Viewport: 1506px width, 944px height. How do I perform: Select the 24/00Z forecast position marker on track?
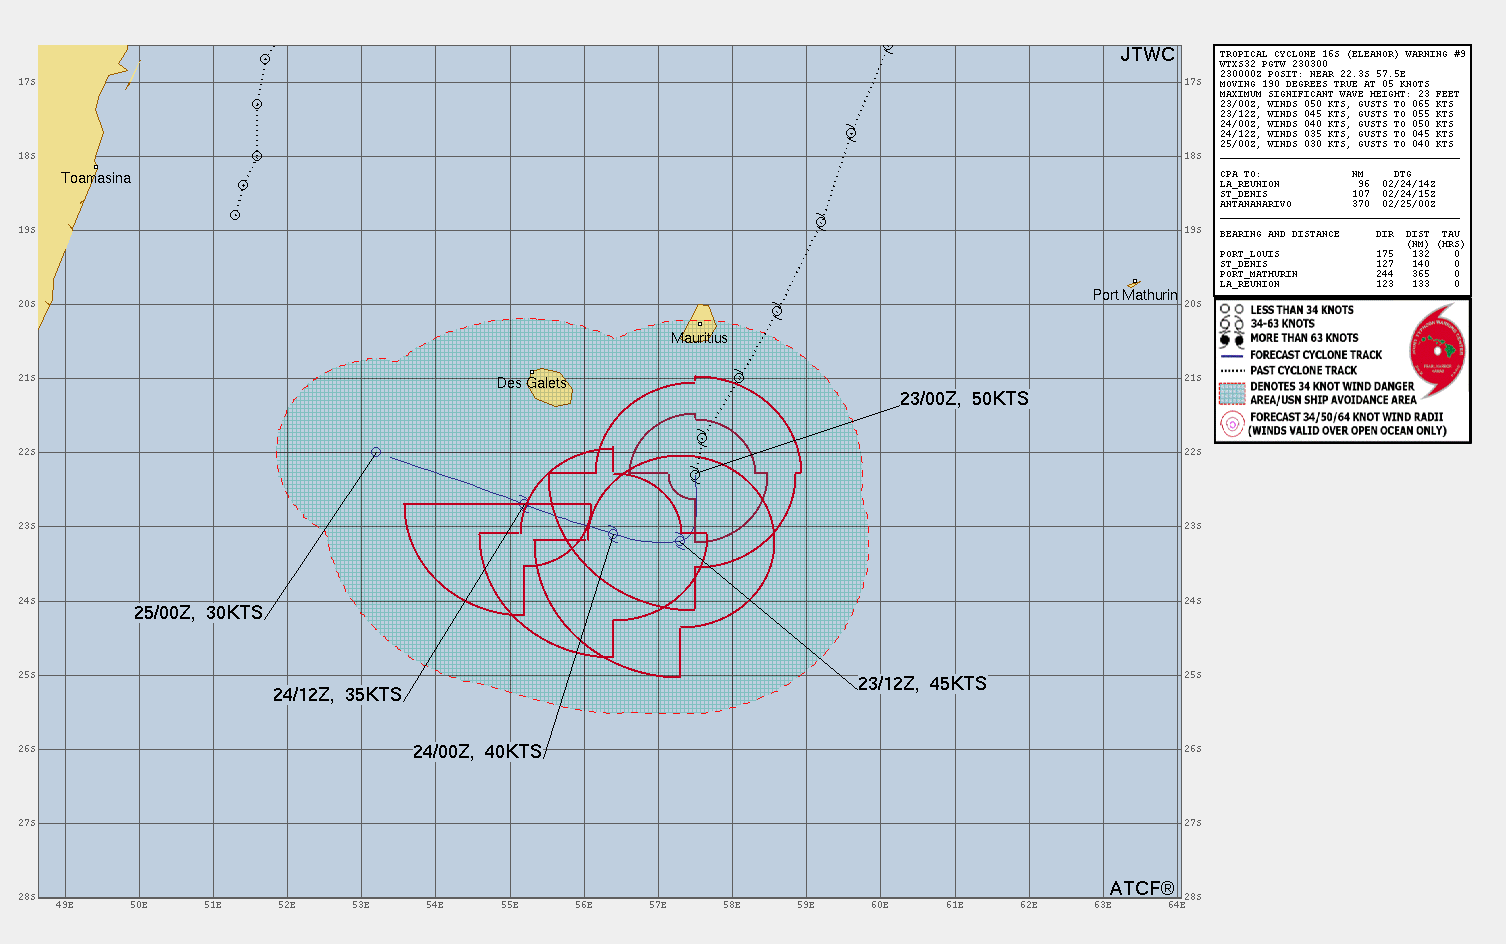(613, 535)
